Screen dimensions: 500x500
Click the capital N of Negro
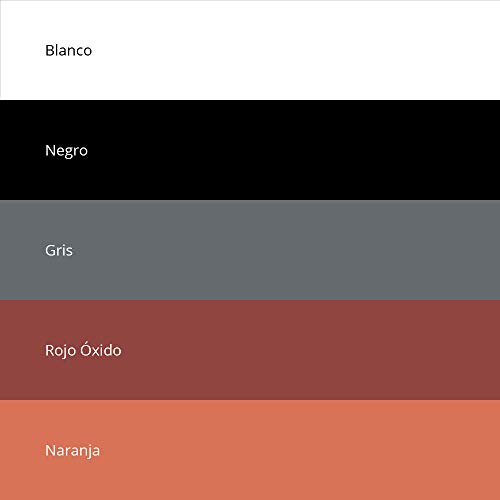(x=50, y=151)
